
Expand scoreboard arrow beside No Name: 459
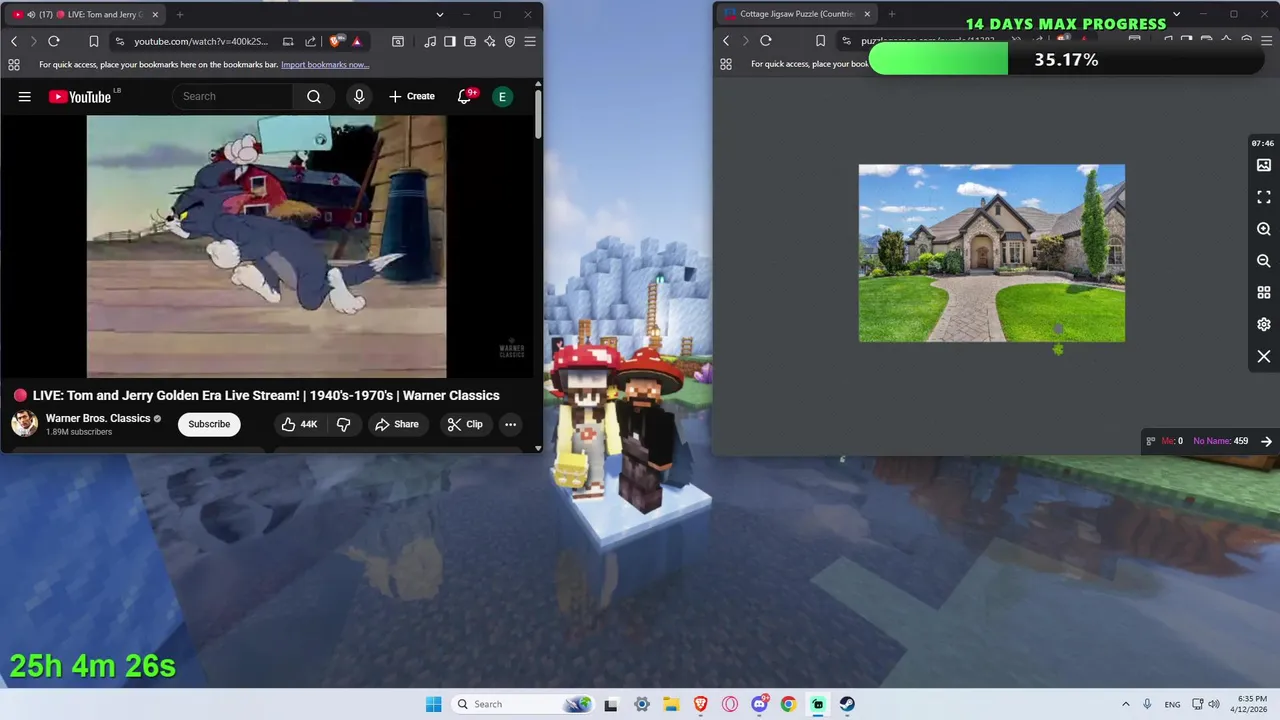point(1266,441)
